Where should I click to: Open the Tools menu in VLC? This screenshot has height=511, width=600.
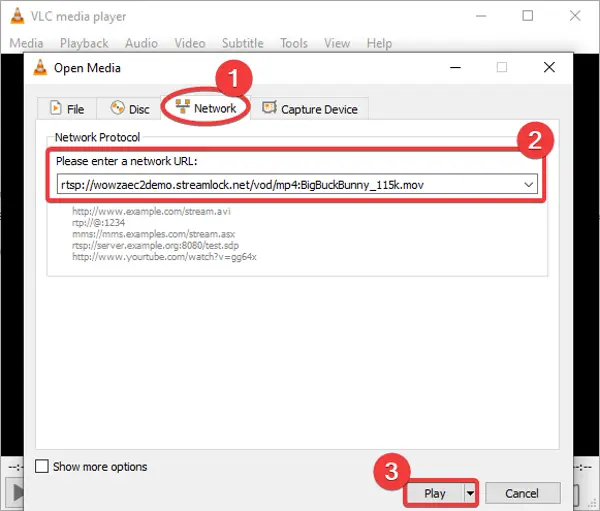coord(294,43)
